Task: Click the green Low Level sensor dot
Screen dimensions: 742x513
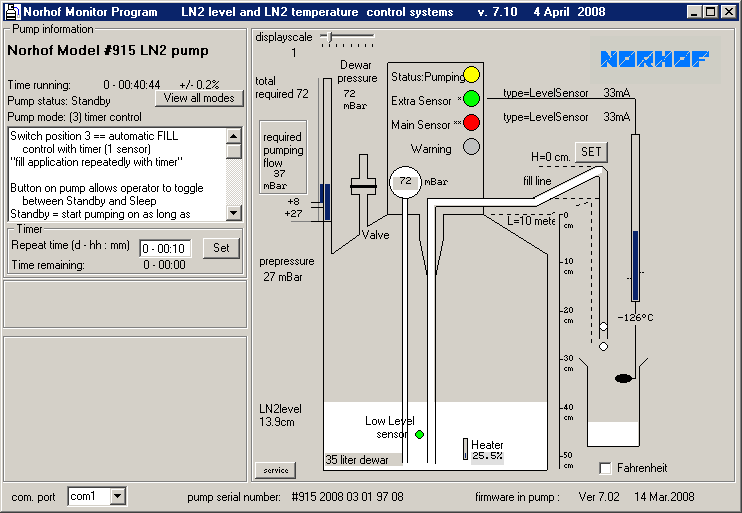Action: (419, 434)
